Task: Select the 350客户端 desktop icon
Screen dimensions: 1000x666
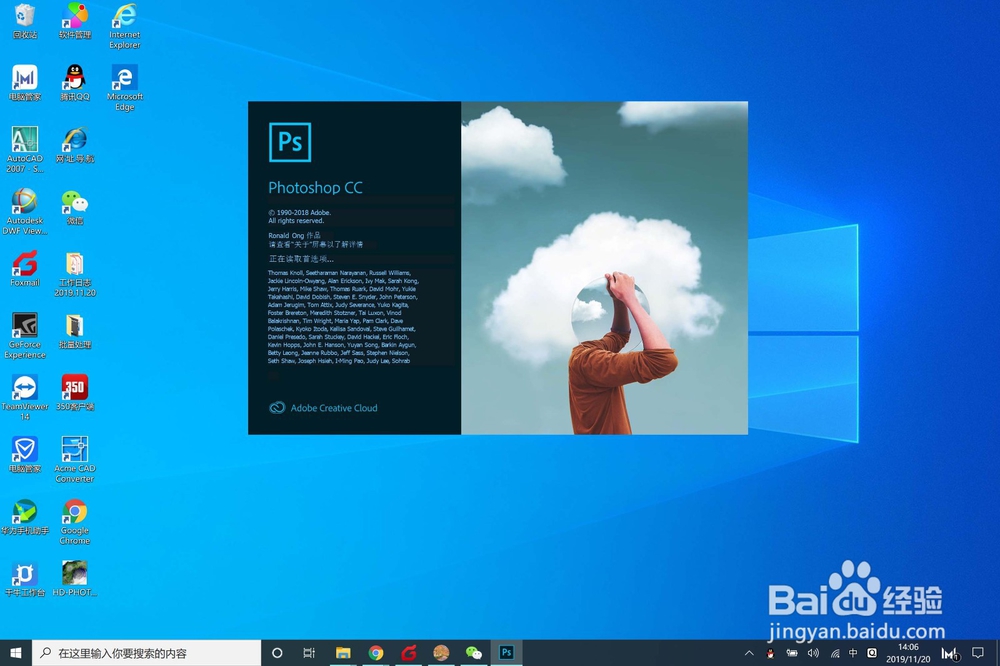Action: [75, 392]
